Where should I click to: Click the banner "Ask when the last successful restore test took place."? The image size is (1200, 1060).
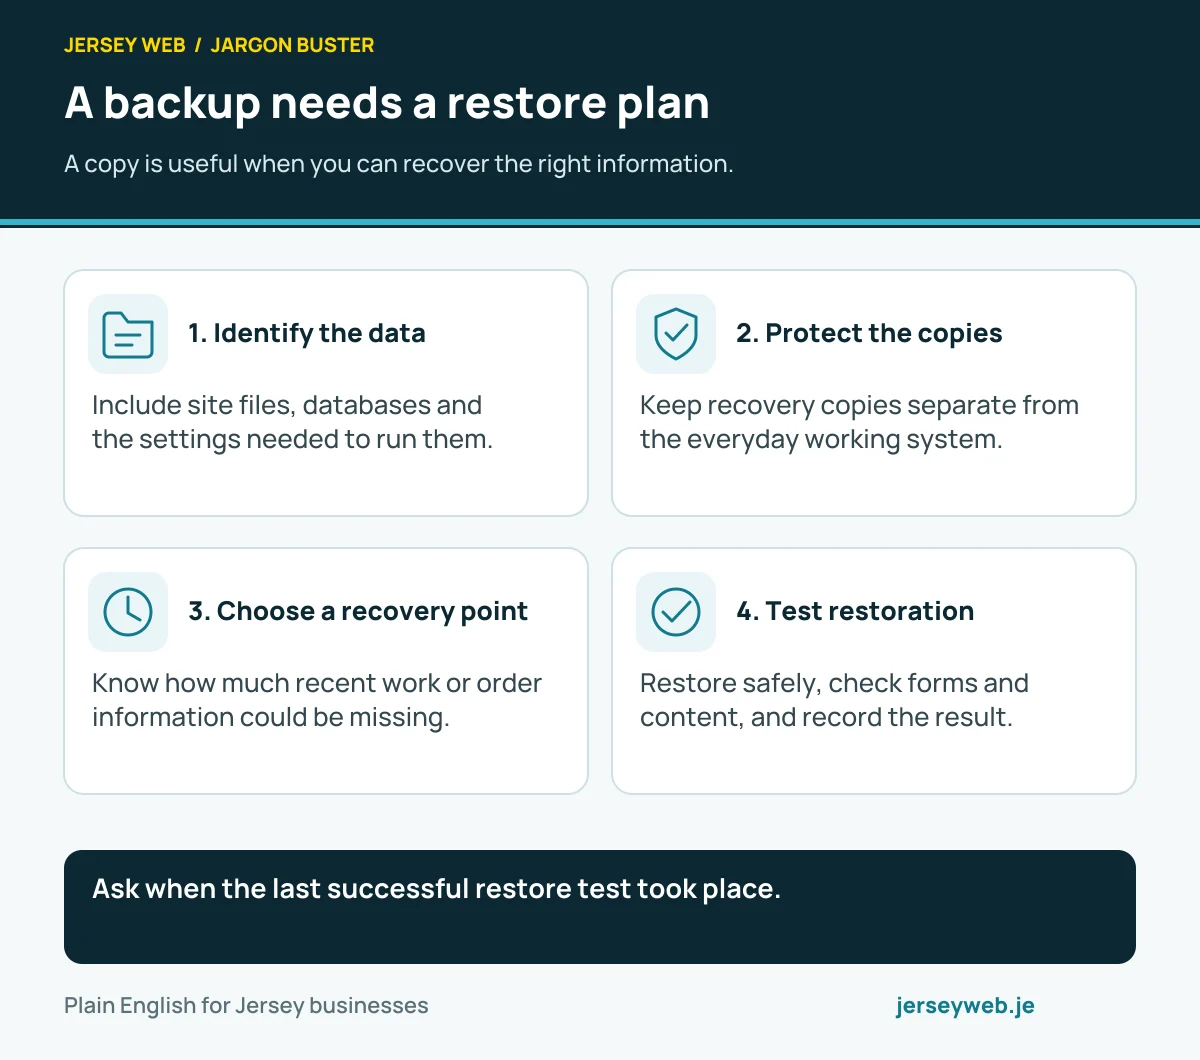point(600,907)
